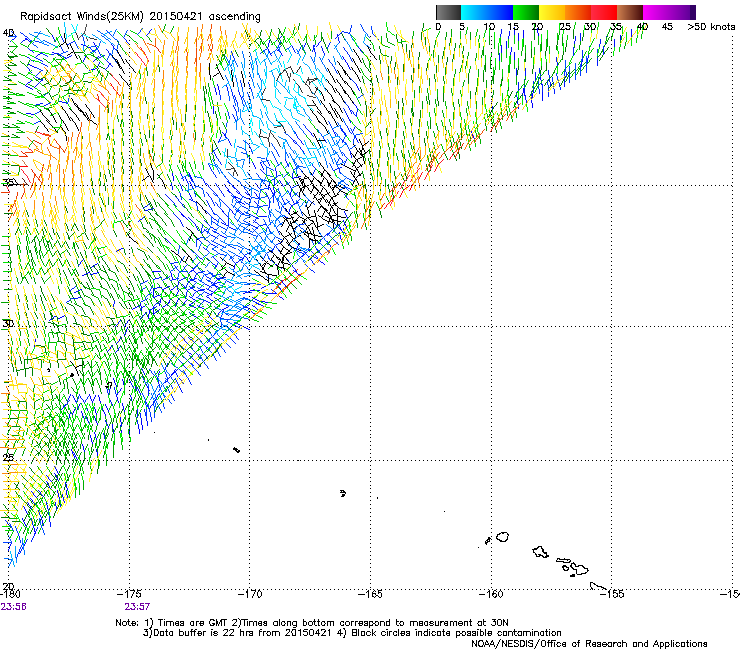This screenshot has height=650, width=740.
Task: Click the legend tick label '25'
Action: [x=564, y=27]
